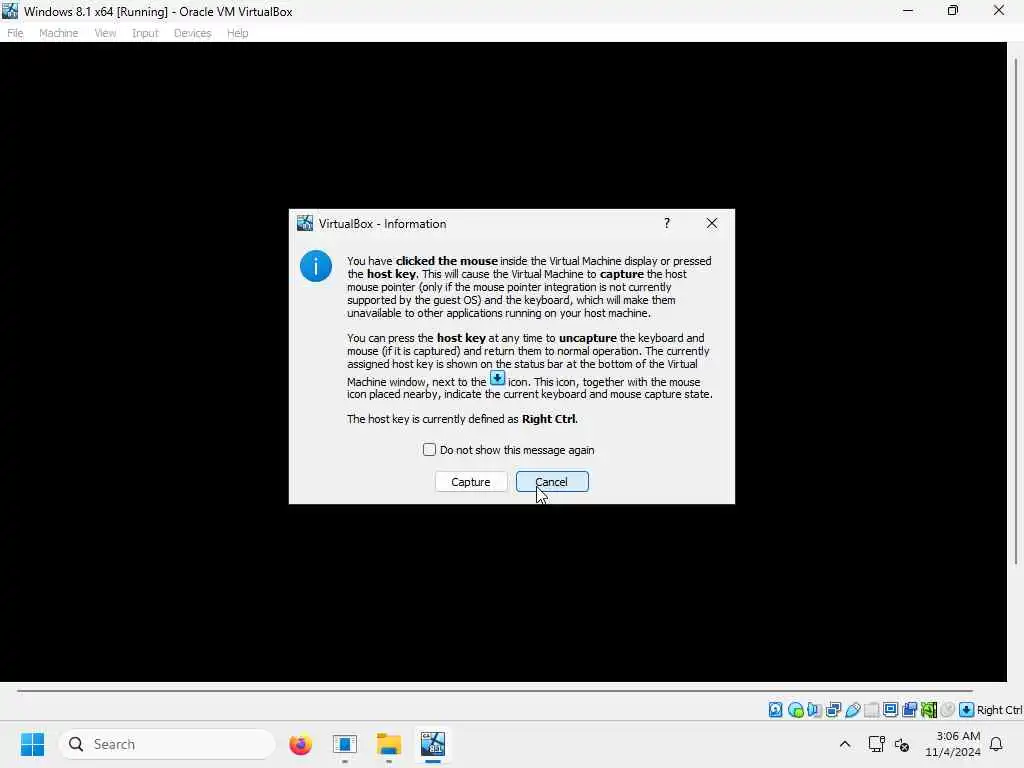The height and width of the screenshot is (768, 1024).
Task: Open Firefox from the taskbar
Action: 300,744
